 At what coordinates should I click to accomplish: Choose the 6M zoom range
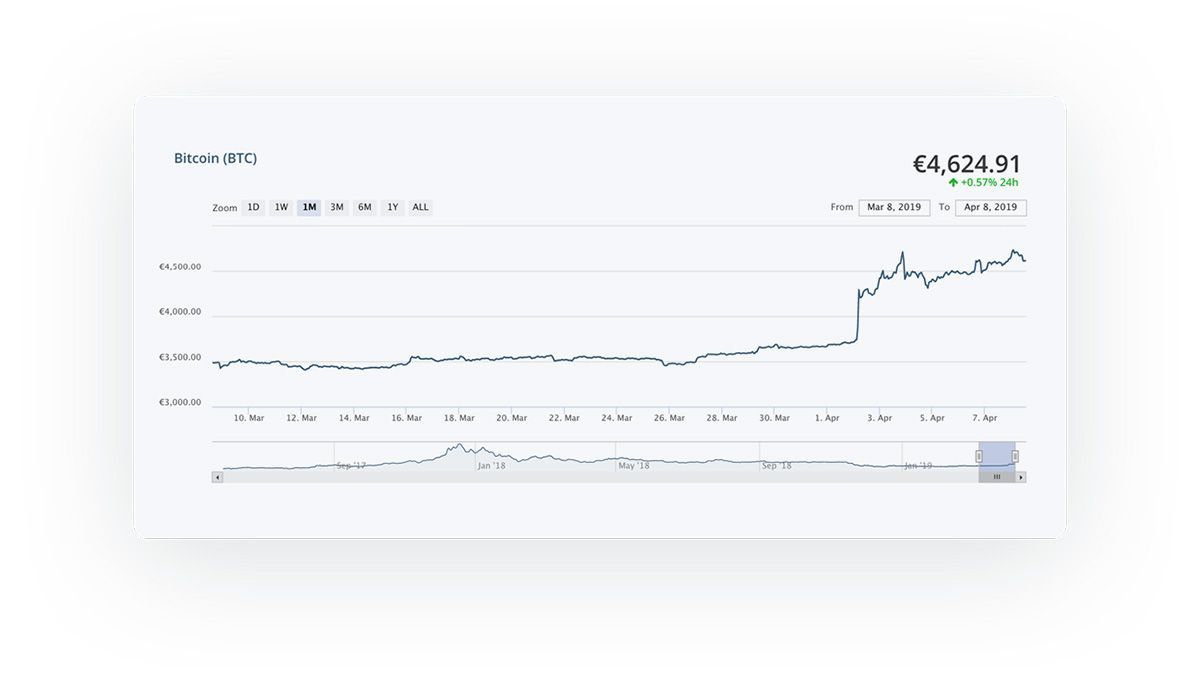[365, 207]
